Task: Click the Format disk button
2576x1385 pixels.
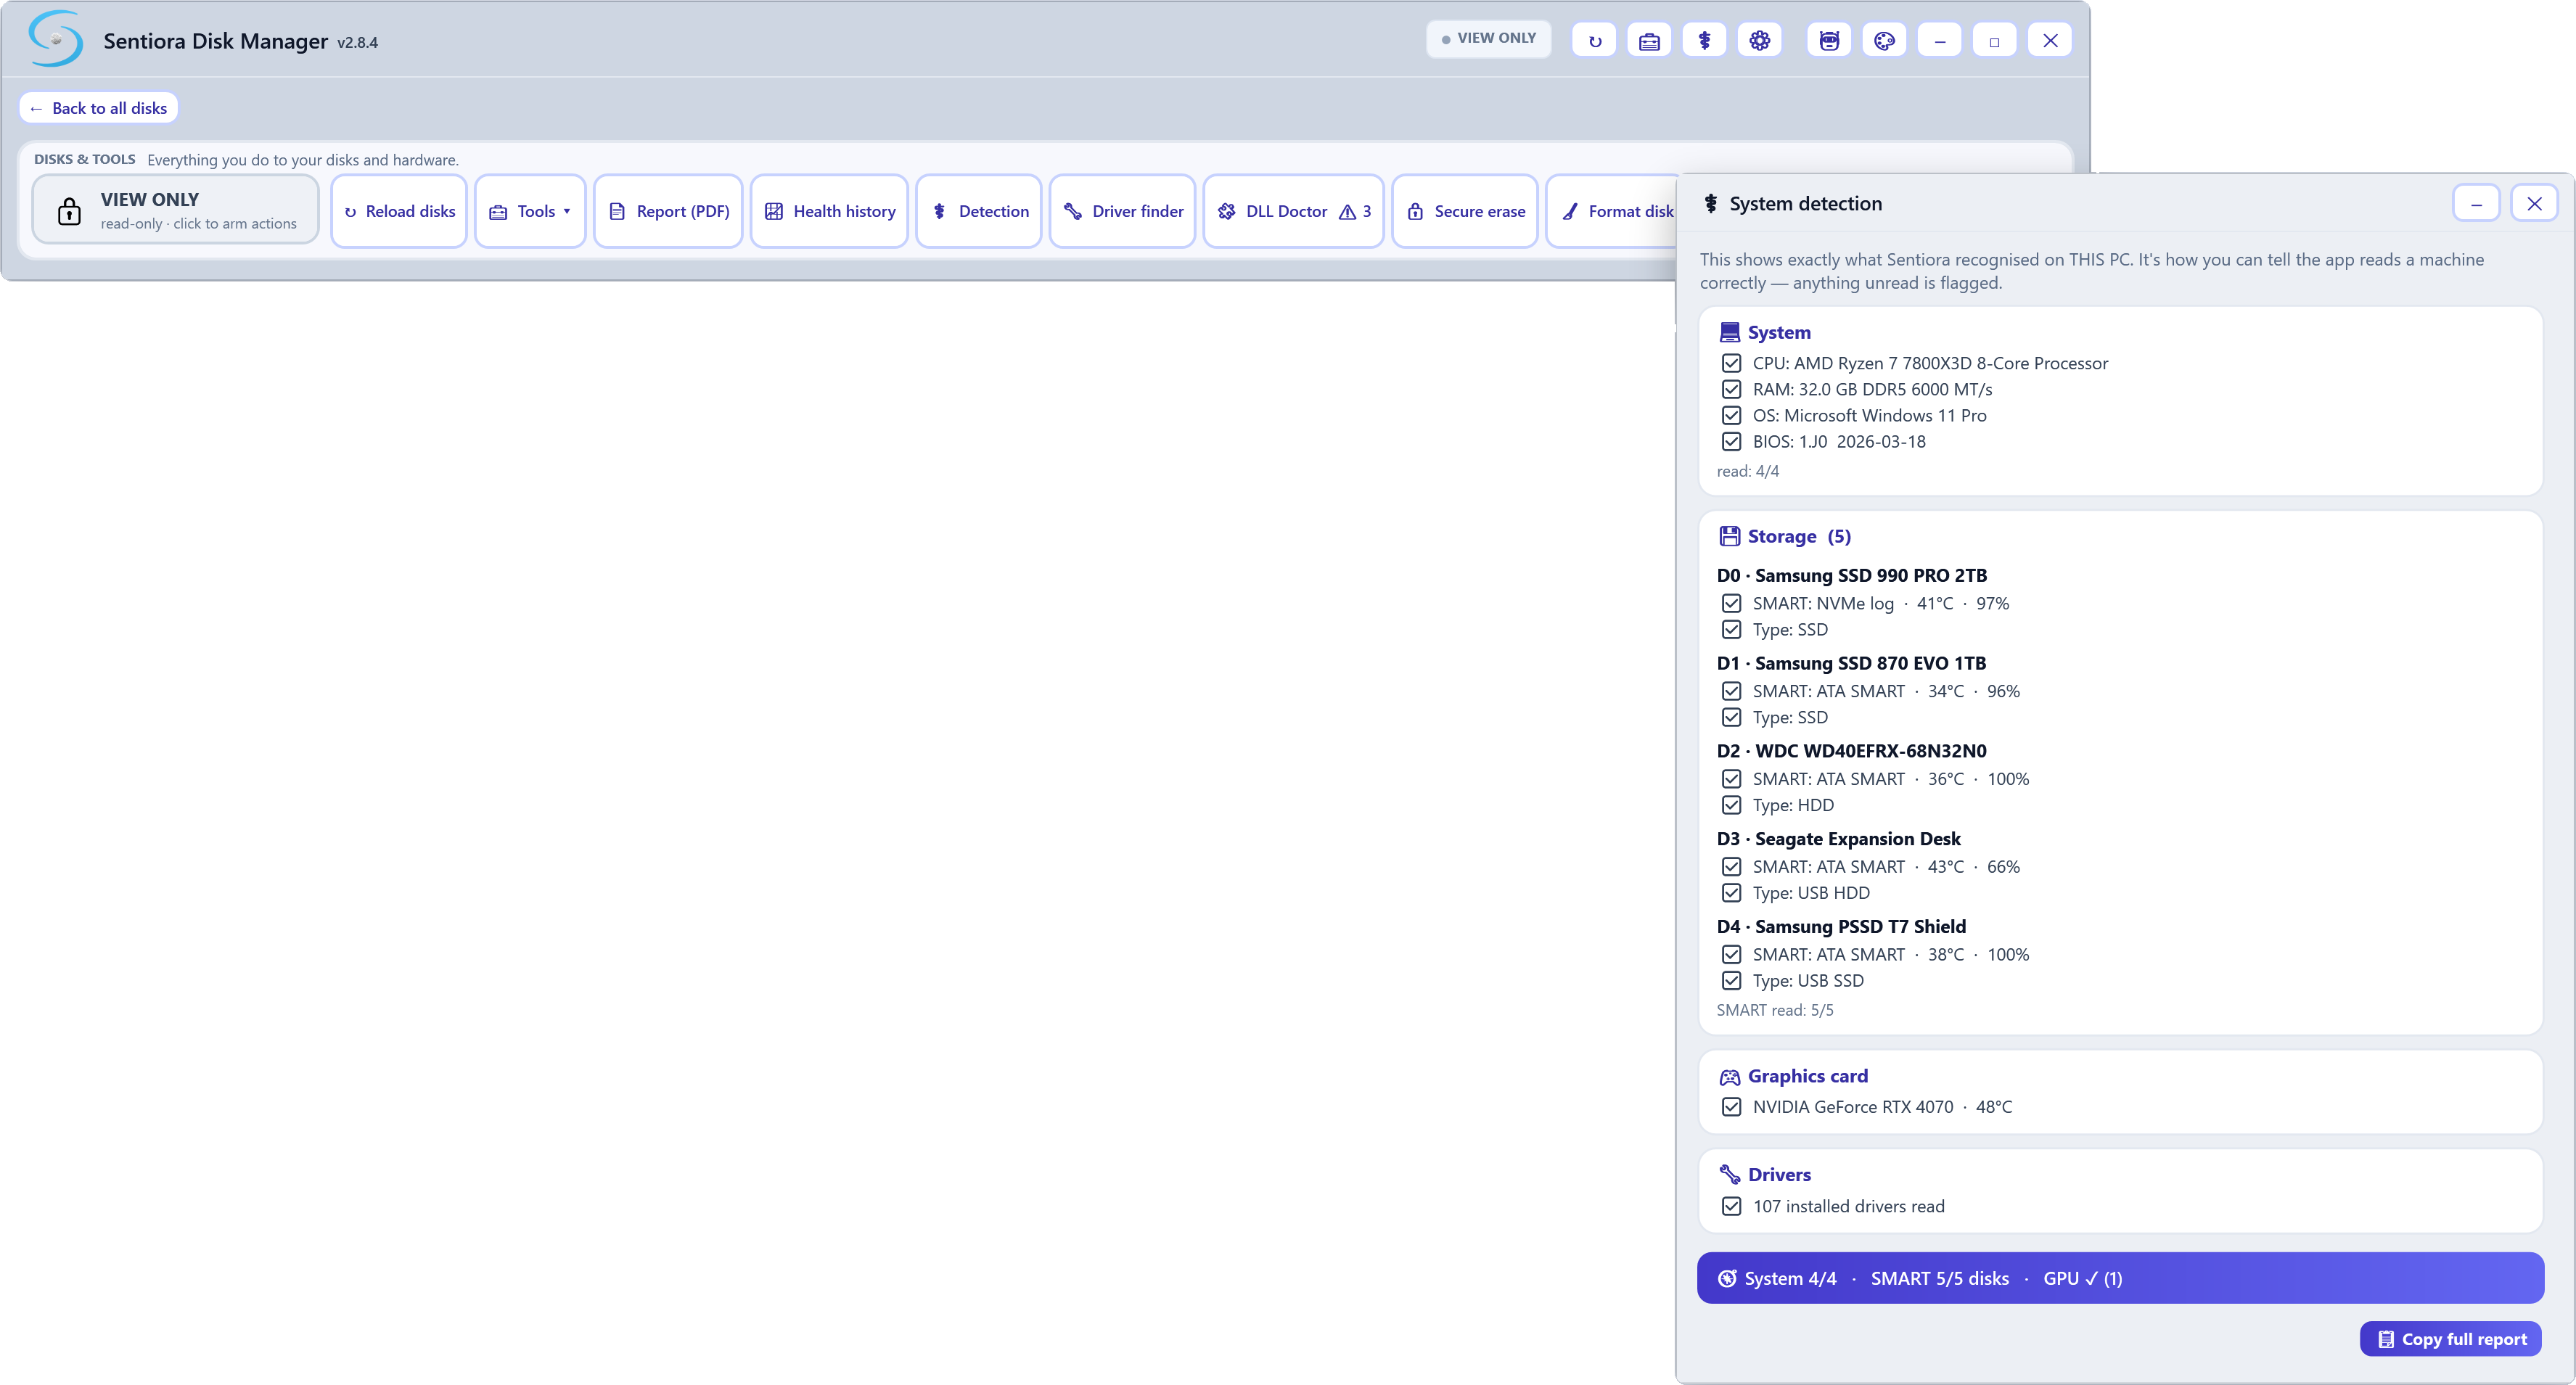Action: [1612, 211]
